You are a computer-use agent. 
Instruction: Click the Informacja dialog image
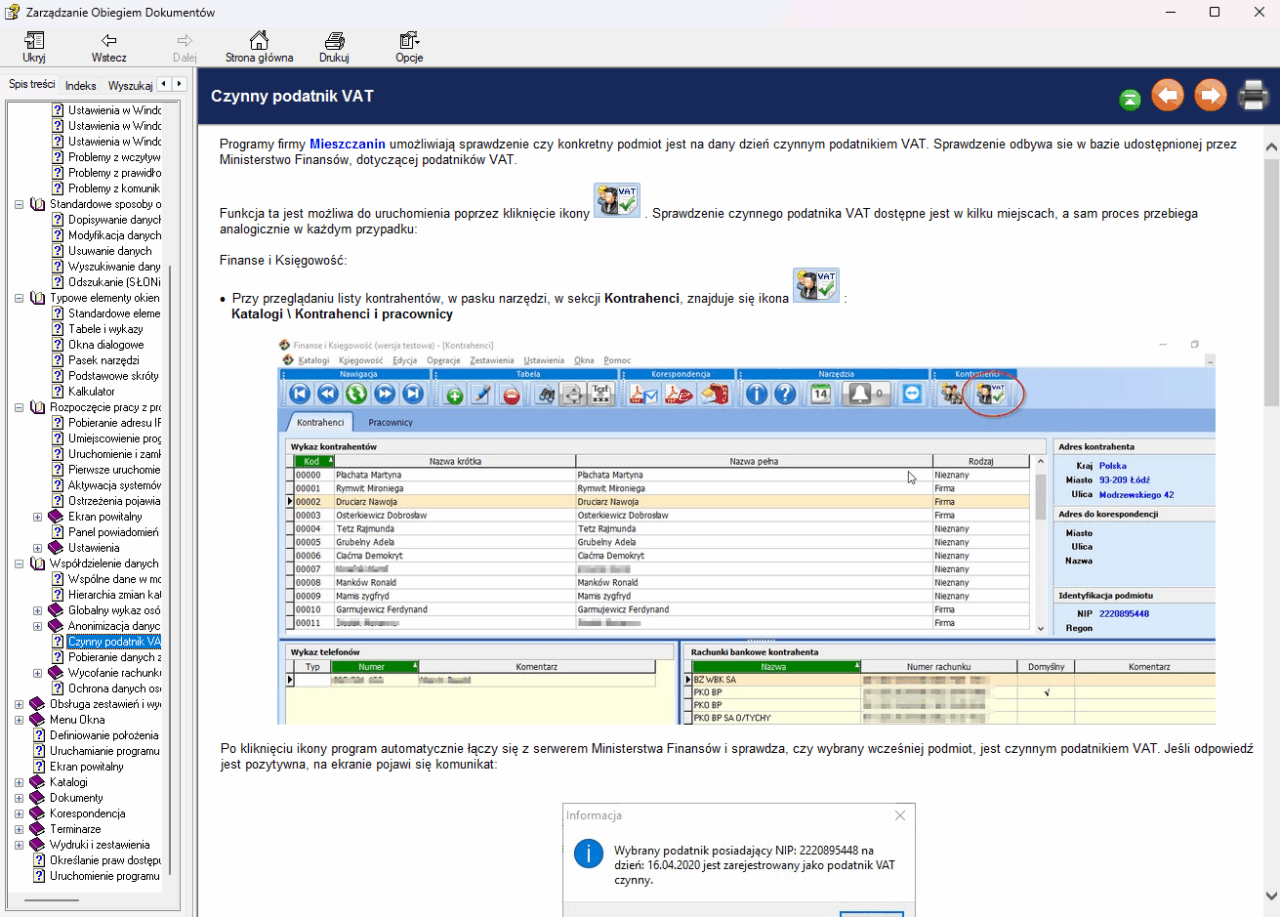pyautogui.click(x=739, y=858)
